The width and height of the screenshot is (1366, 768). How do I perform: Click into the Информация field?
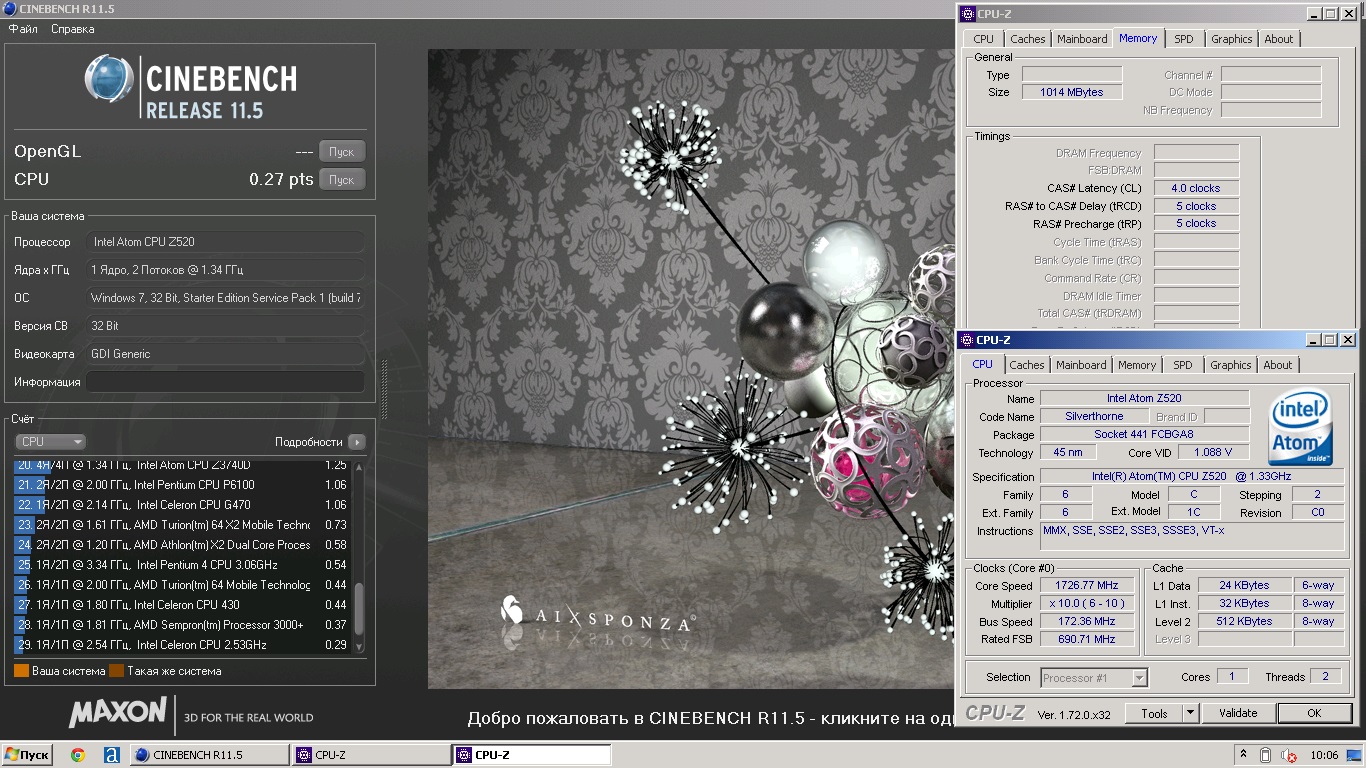tap(225, 382)
